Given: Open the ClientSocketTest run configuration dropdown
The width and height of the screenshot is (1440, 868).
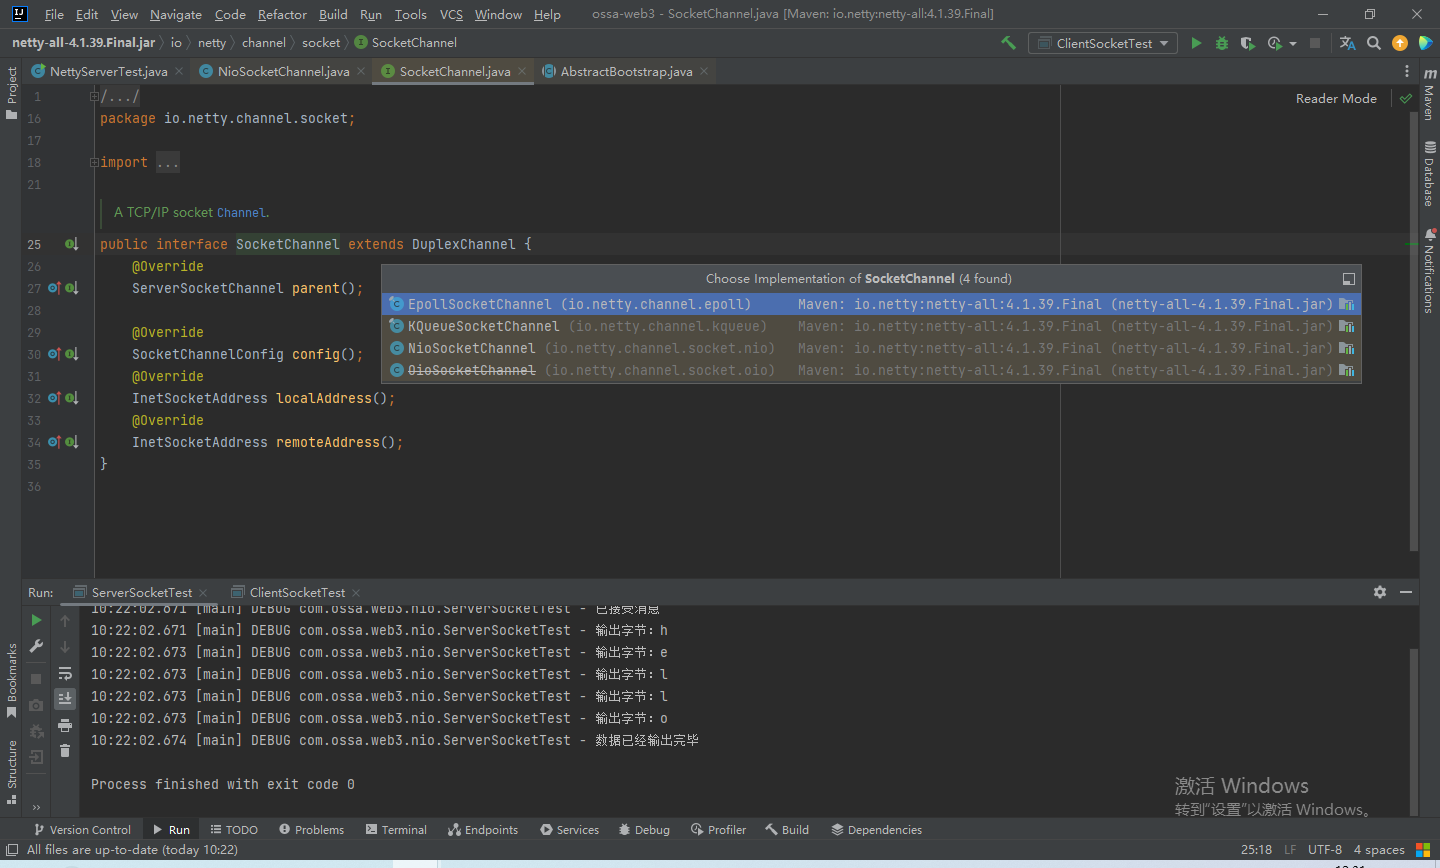Looking at the screenshot, I should 1103,43.
